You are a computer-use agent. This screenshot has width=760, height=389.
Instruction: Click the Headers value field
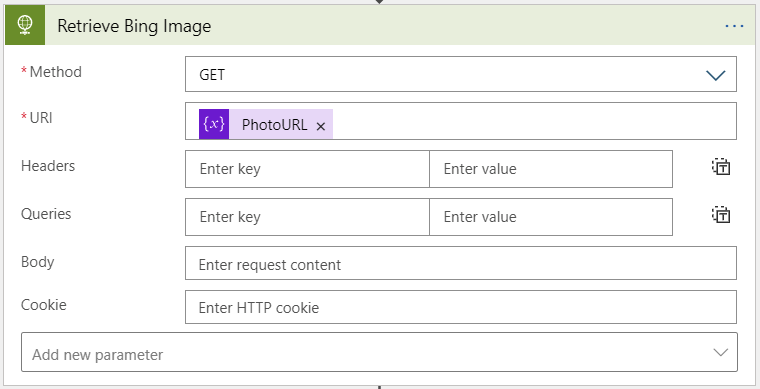tap(551, 169)
